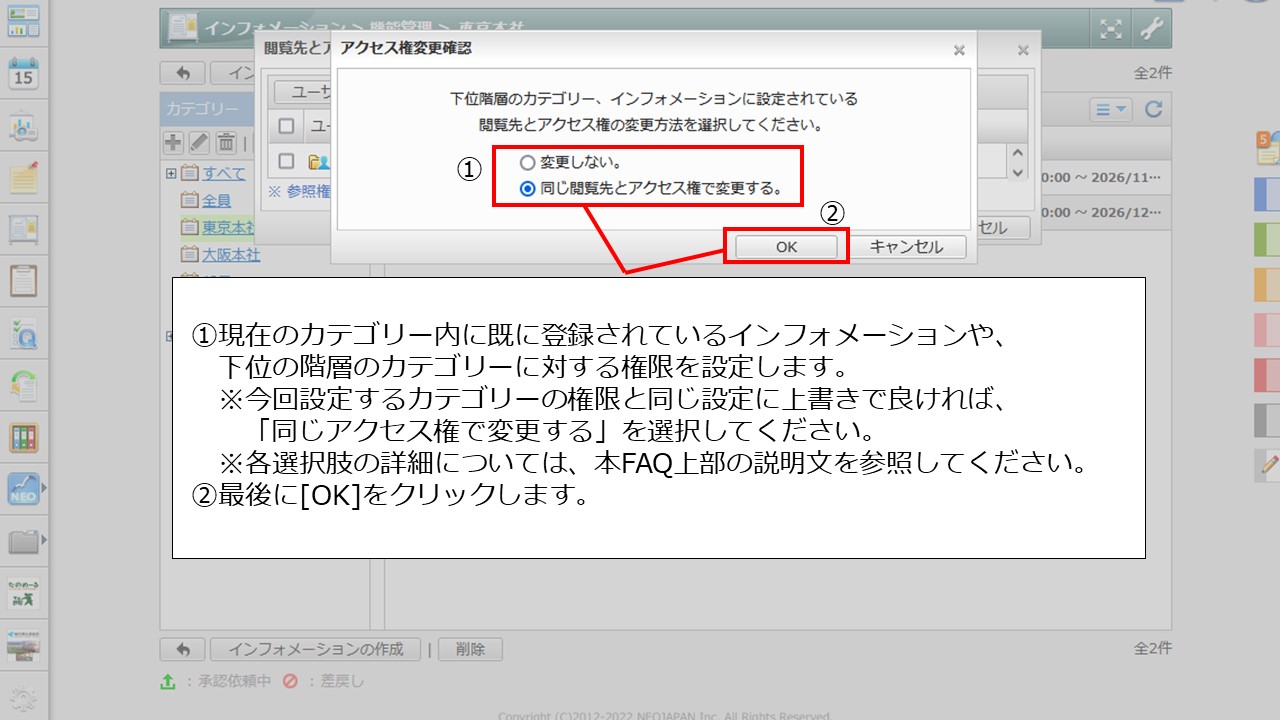Select the pink color tab on right edge

click(1267, 329)
